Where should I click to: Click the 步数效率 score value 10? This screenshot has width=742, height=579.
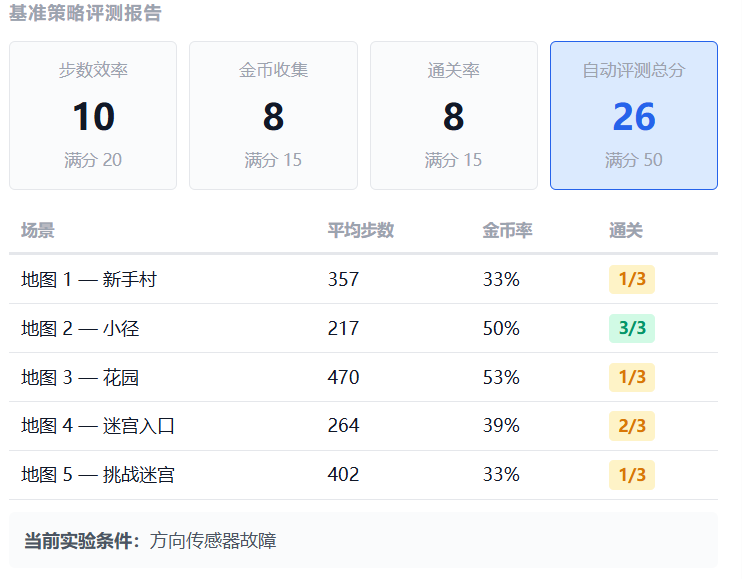[x=93, y=117]
